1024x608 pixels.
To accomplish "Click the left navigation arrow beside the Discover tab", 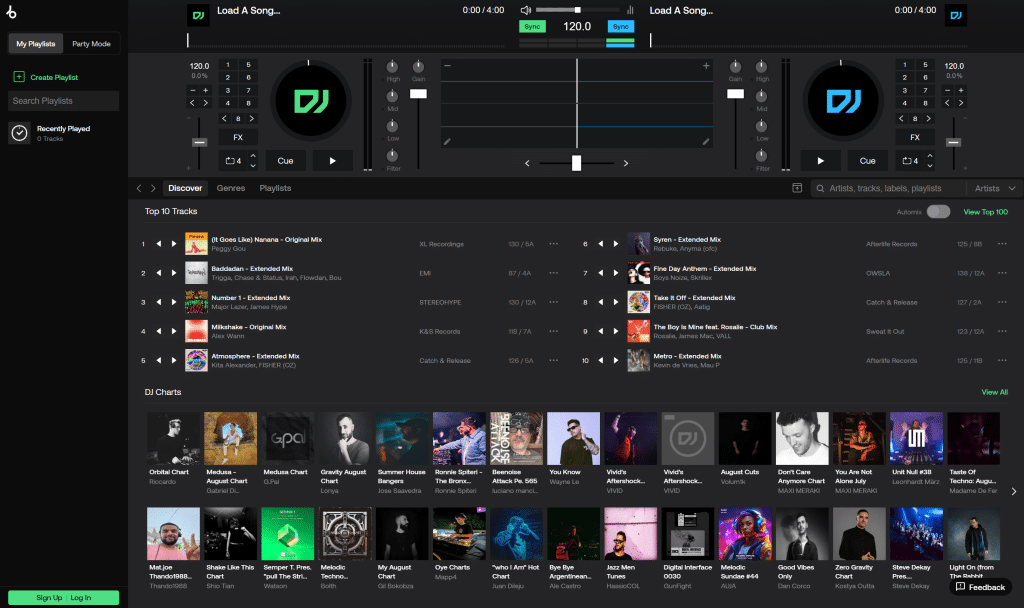I will (x=138, y=187).
